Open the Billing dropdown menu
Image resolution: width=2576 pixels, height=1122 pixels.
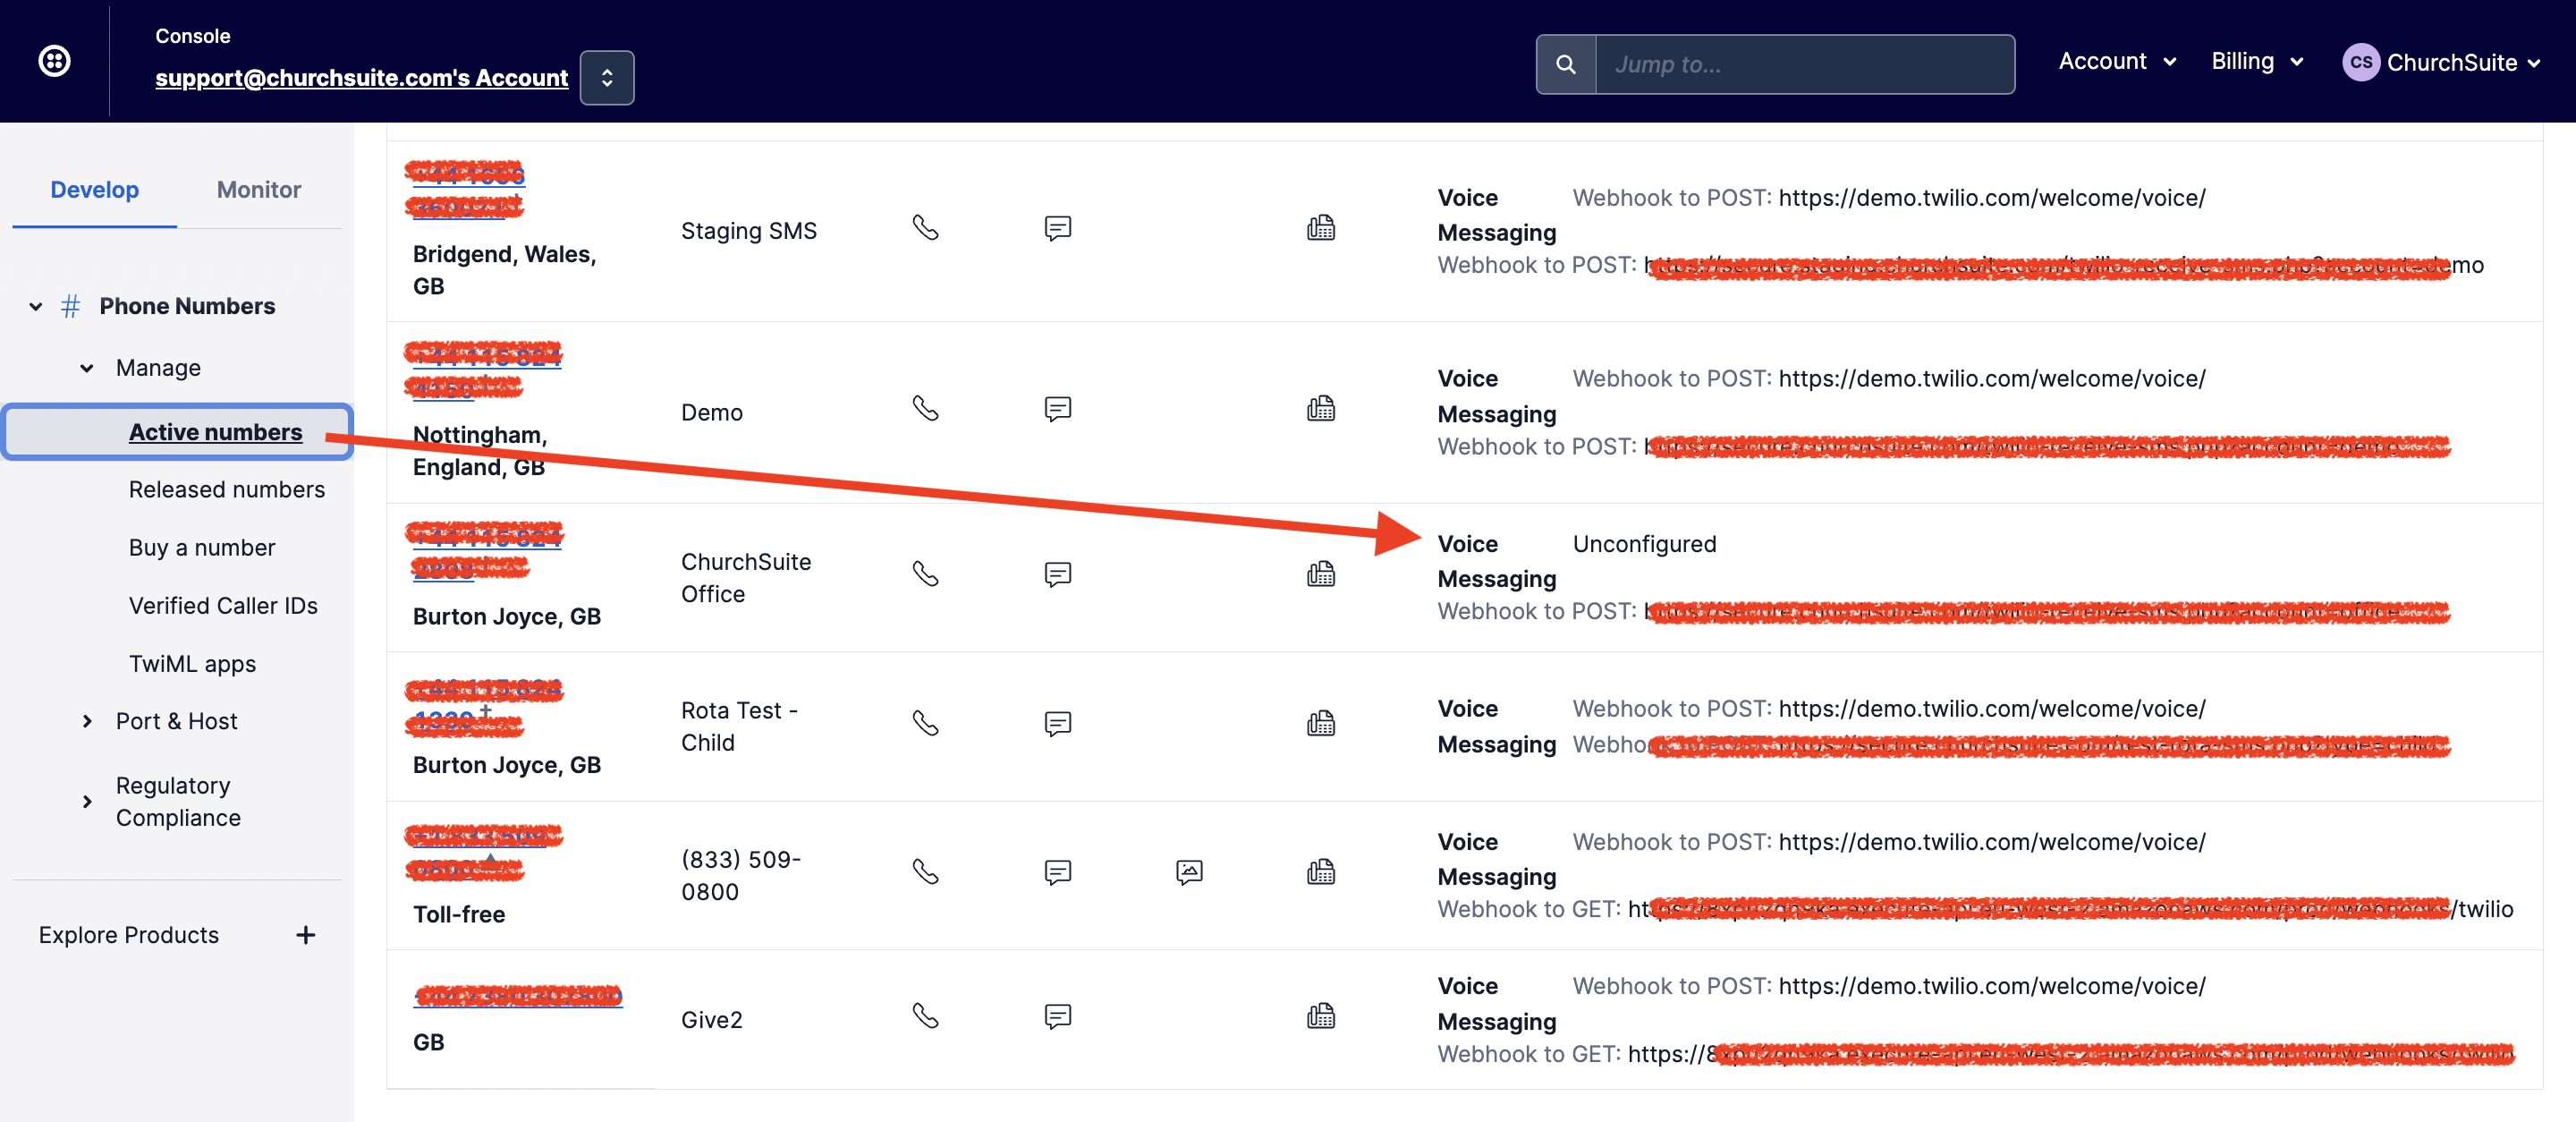[2257, 62]
